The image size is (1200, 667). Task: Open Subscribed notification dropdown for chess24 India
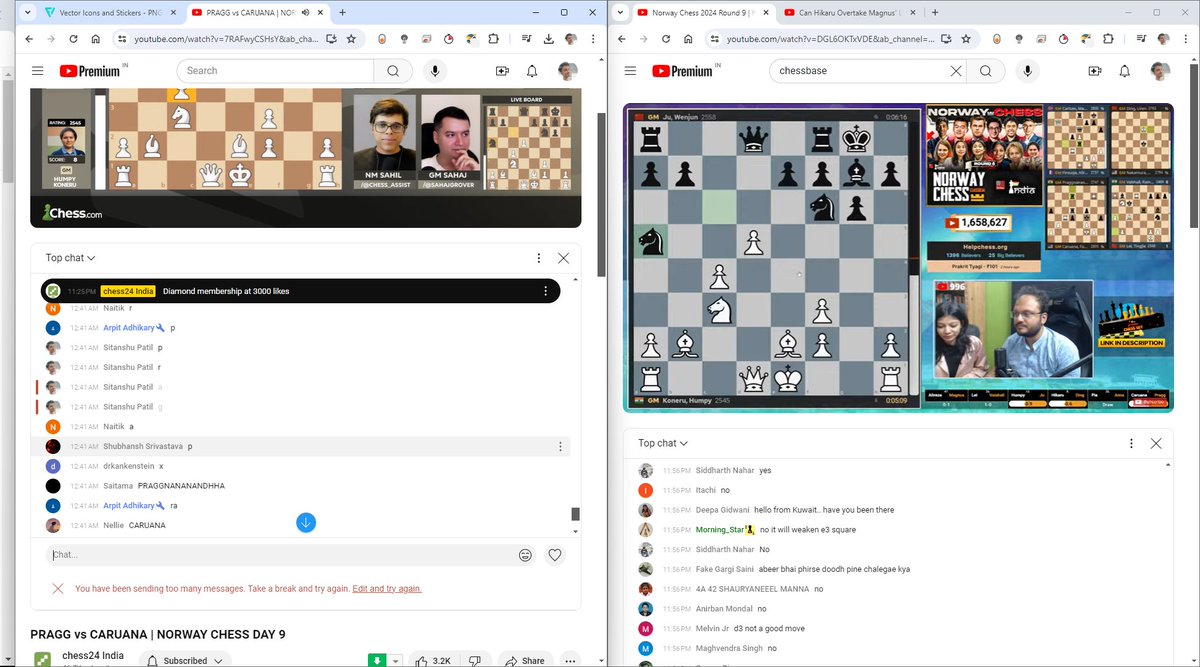coord(185,660)
